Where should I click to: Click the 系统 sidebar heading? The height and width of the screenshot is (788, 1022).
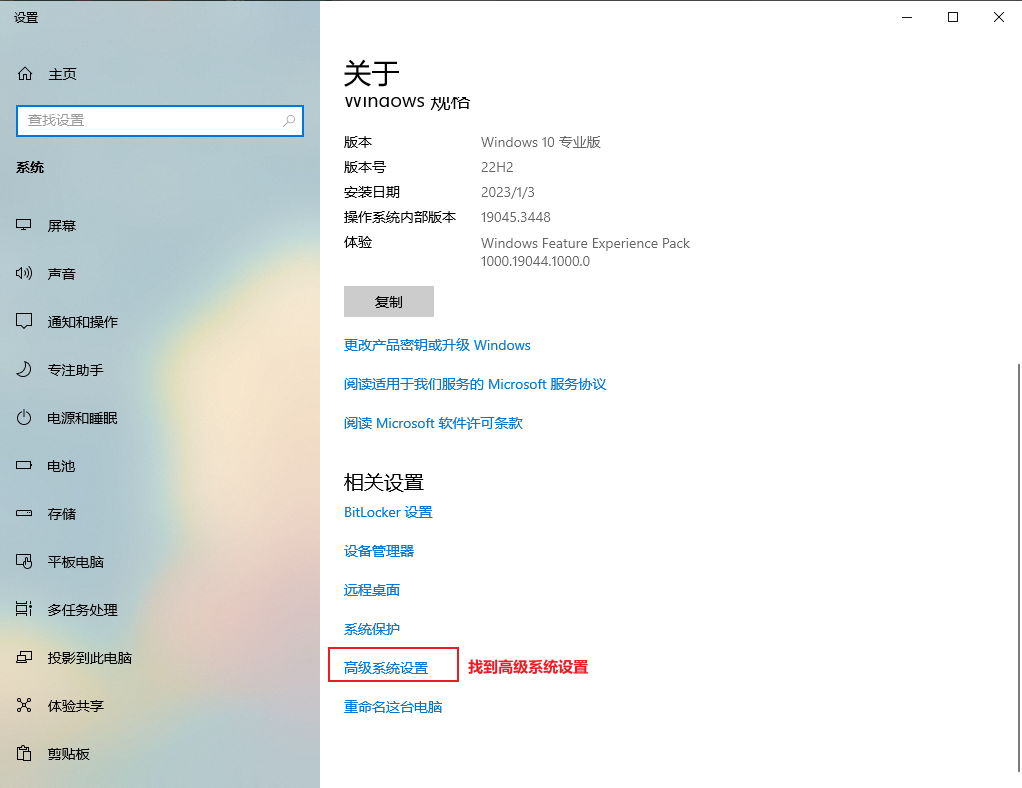30,168
